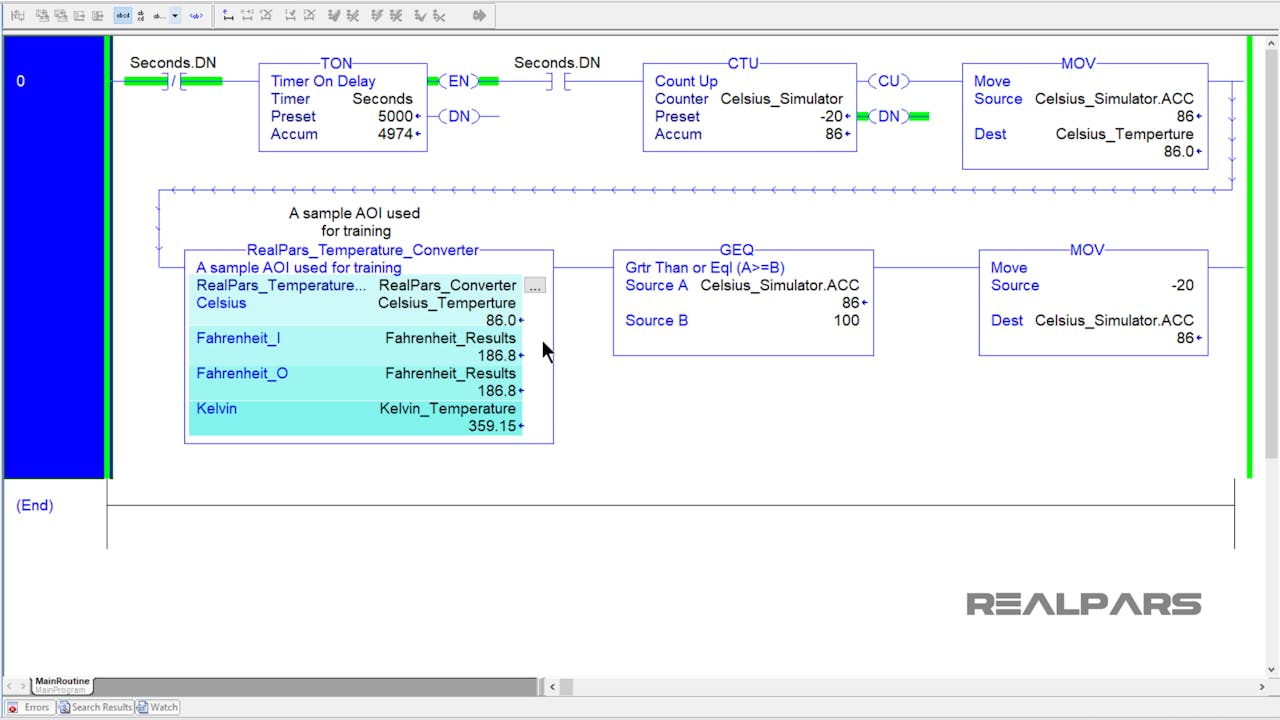Click the Finalize All Edits double-arrow icon
The height and width of the screenshot is (720, 1280).
480,15
